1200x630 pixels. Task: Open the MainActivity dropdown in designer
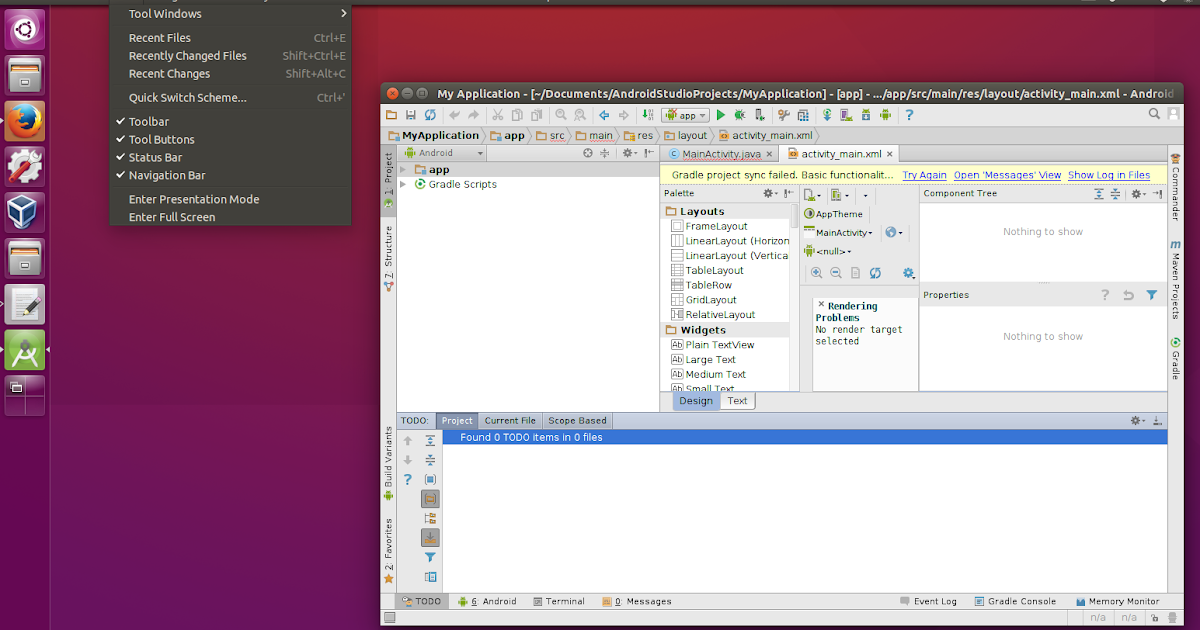(x=838, y=233)
